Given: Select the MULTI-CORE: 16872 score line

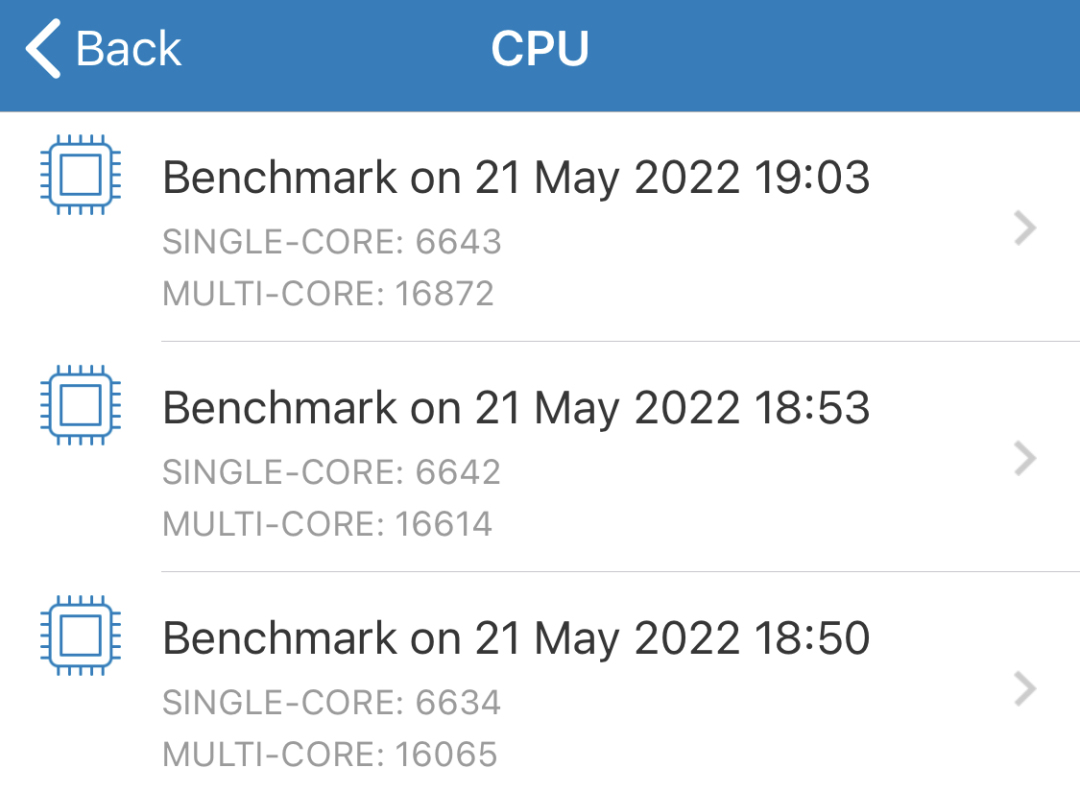Looking at the screenshot, I should [328, 293].
